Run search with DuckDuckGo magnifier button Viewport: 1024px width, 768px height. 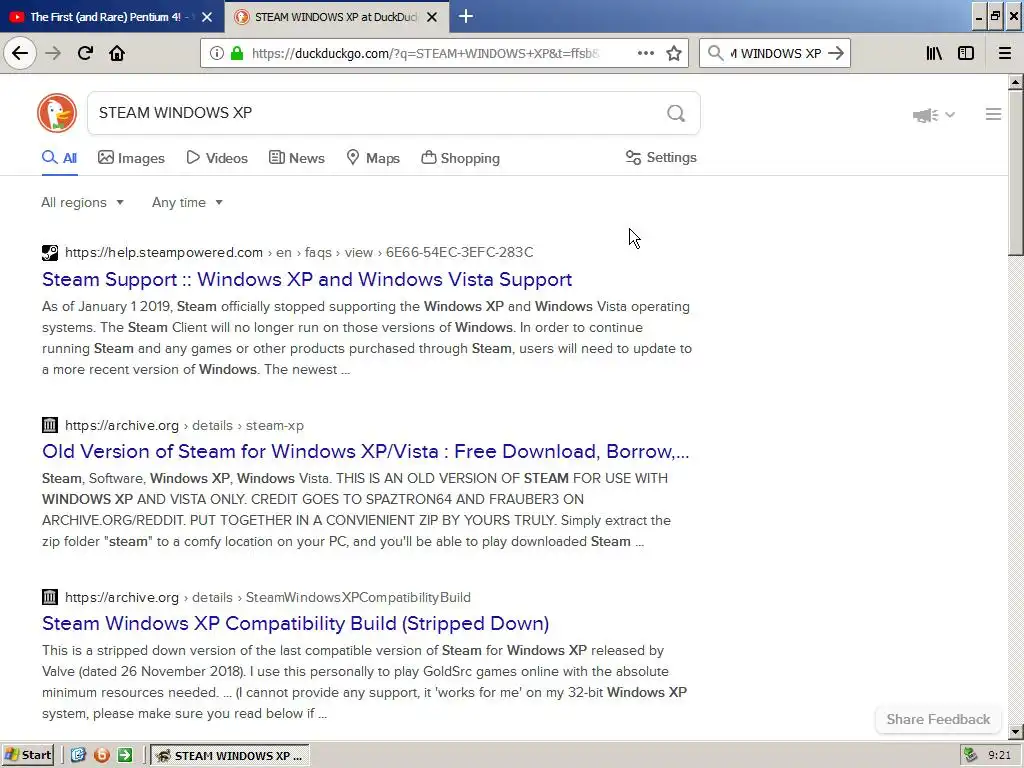click(676, 114)
